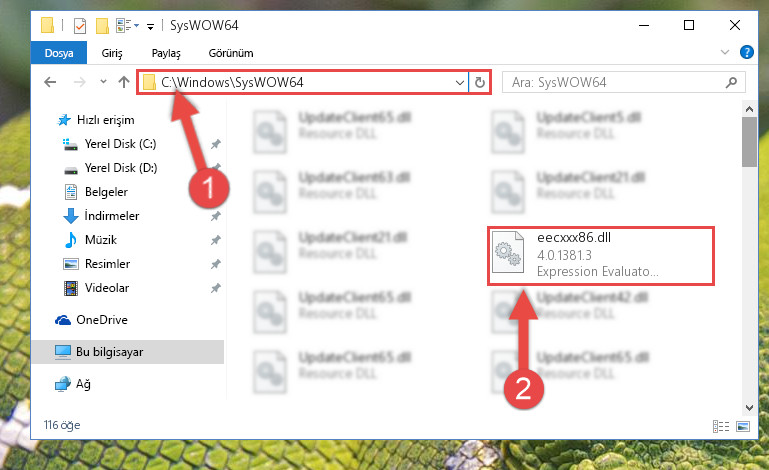
Task: Switch to large icons view layout
Action: click(743, 426)
